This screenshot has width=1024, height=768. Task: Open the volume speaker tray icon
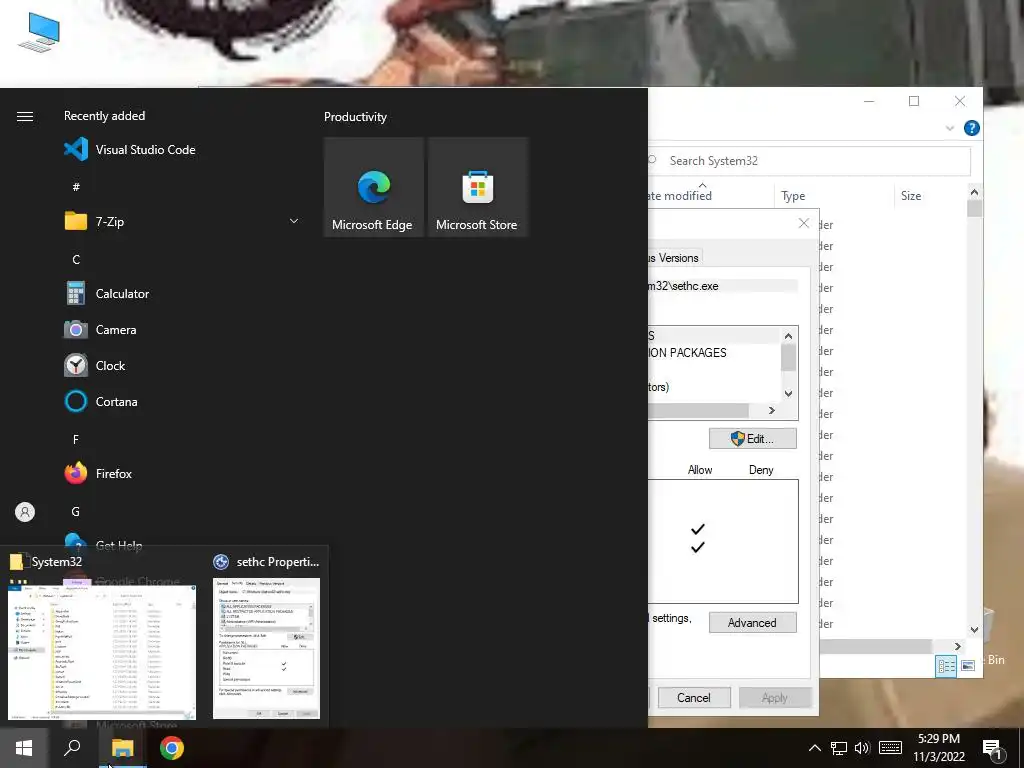(x=862, y=748)
